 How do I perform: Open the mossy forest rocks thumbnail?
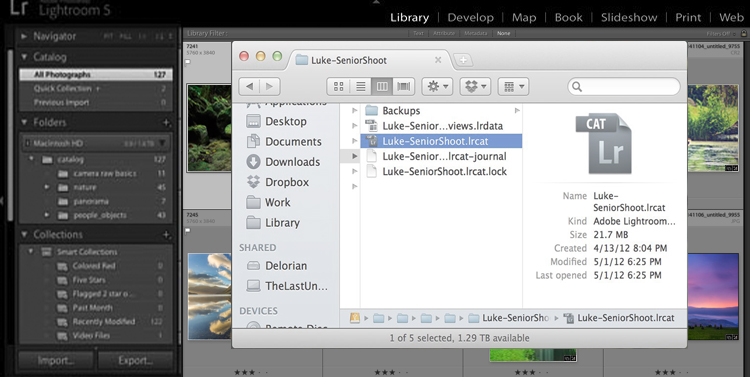209,128
